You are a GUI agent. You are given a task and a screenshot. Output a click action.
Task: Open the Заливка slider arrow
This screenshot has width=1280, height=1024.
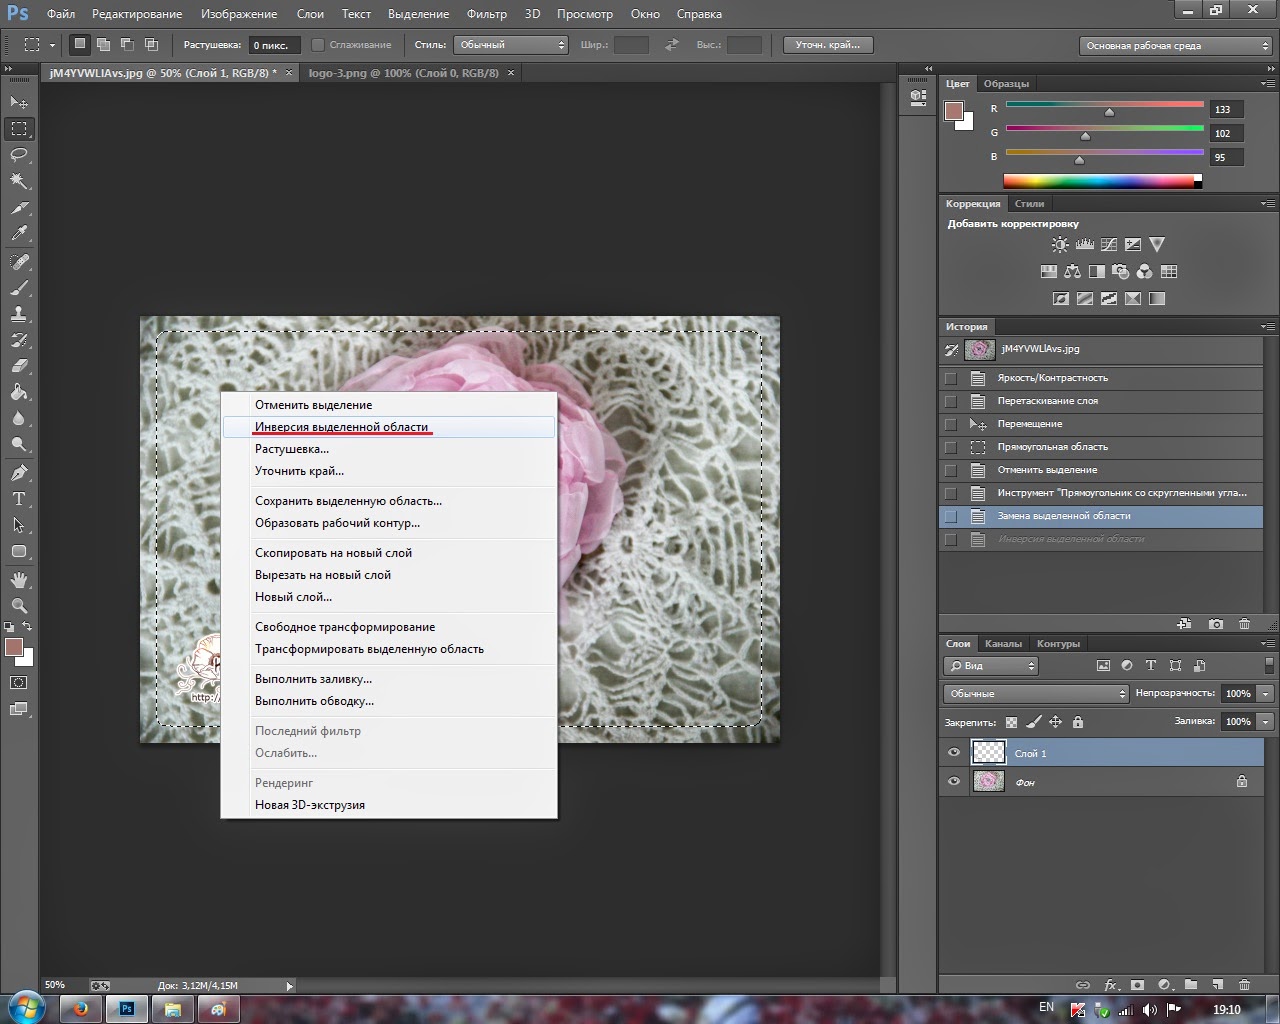coord(1266,722)
